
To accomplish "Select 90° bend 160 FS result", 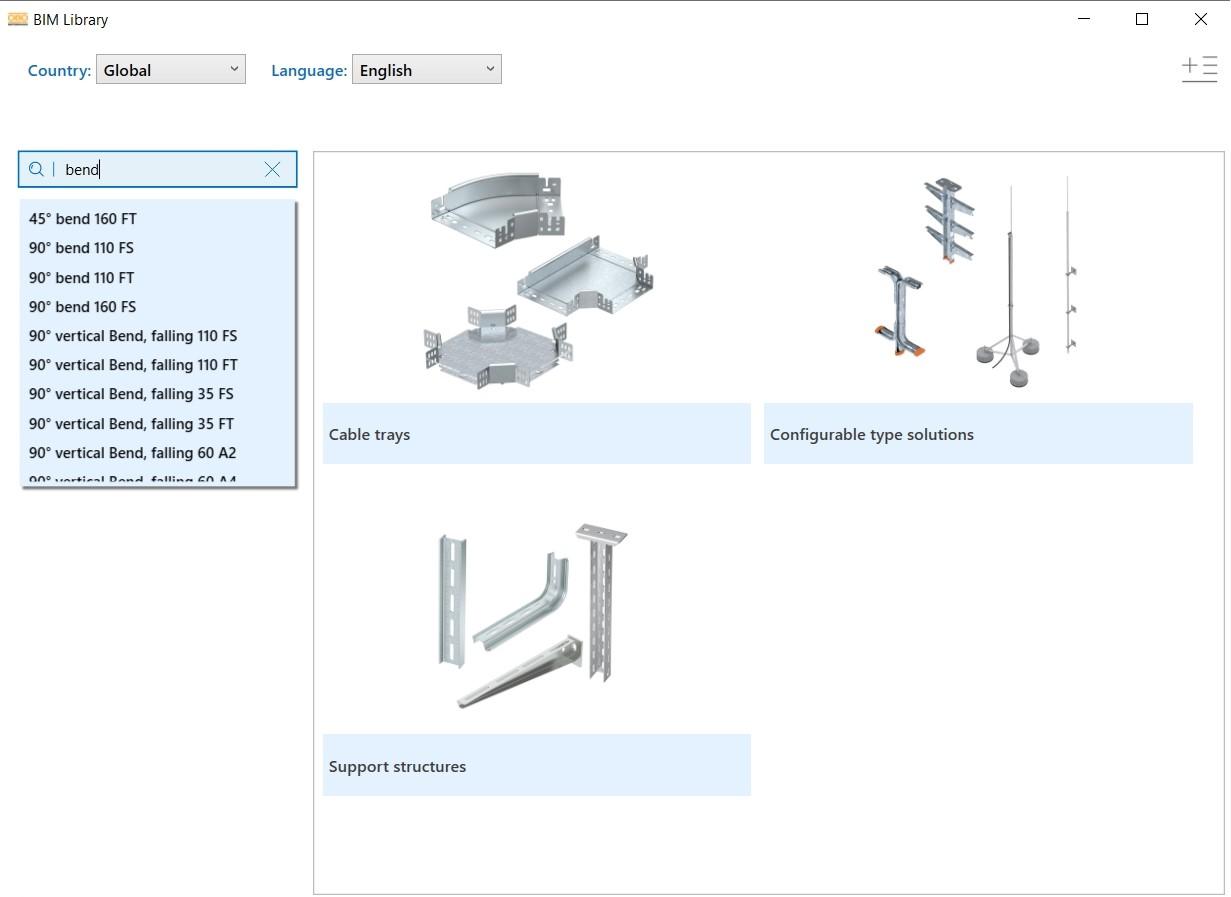I will [x=82, y=307].
